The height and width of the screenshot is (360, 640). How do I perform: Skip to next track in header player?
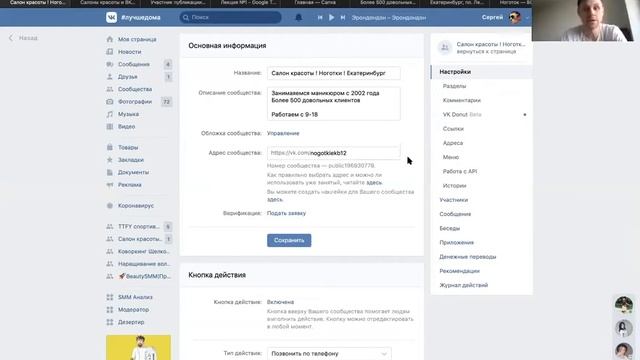tap(343, 18)
